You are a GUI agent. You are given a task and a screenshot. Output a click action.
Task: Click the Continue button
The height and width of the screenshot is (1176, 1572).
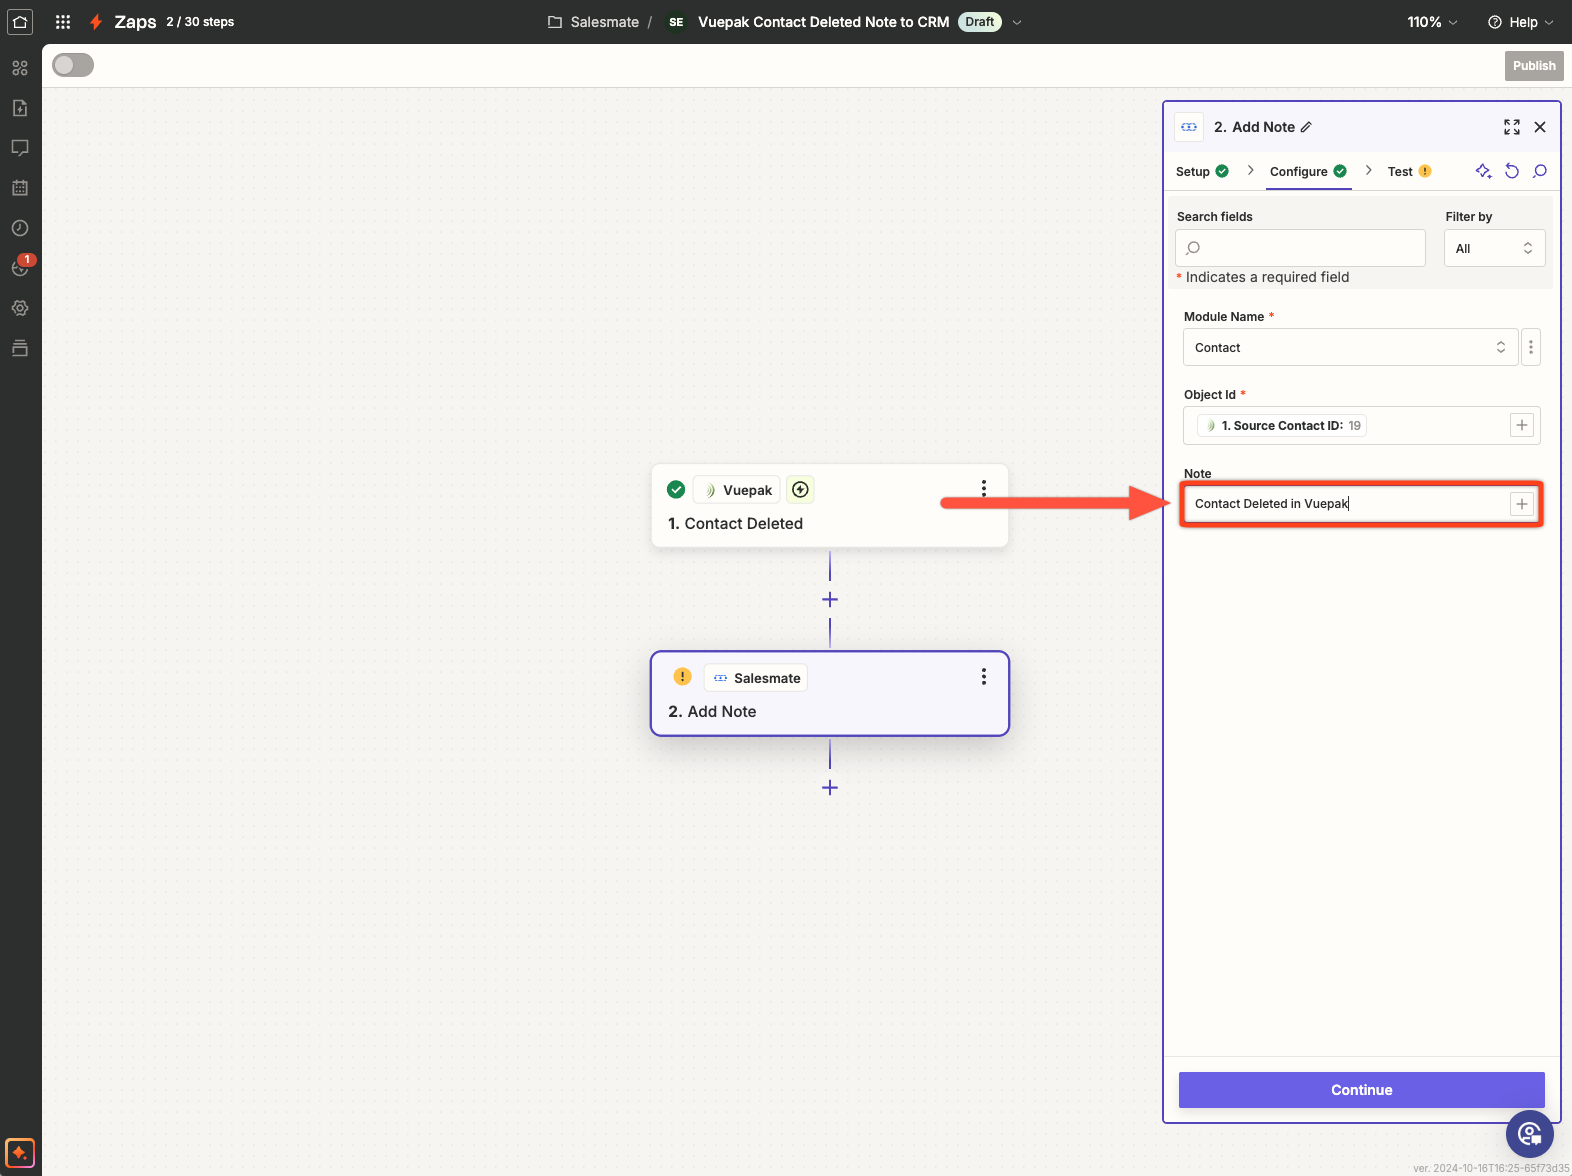coord(1361,1090)
